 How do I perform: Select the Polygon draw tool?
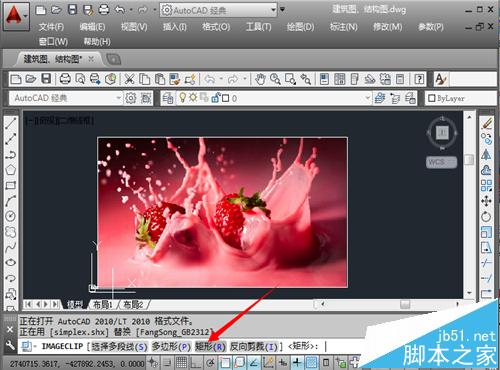pyautogui.click(x=11, y=170)
